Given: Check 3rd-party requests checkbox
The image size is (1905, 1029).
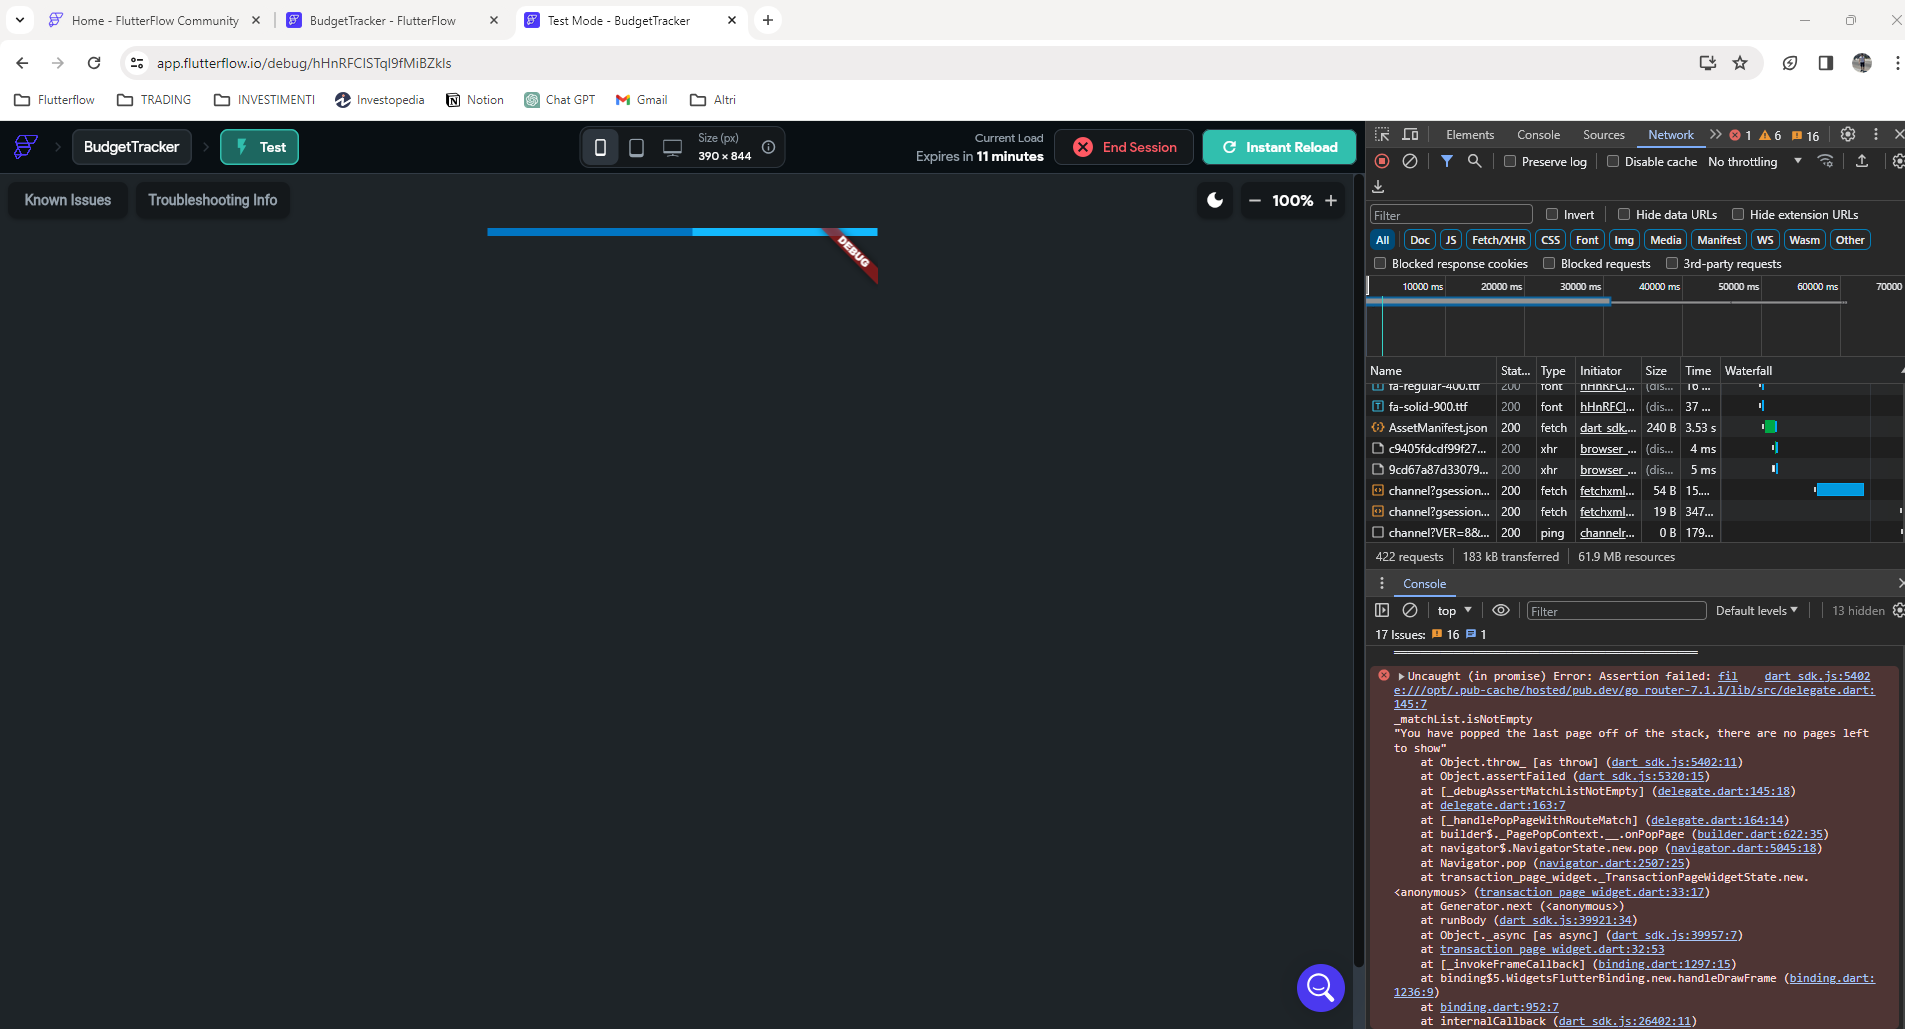Looking at the screenshot, I should click(1671, 263).
